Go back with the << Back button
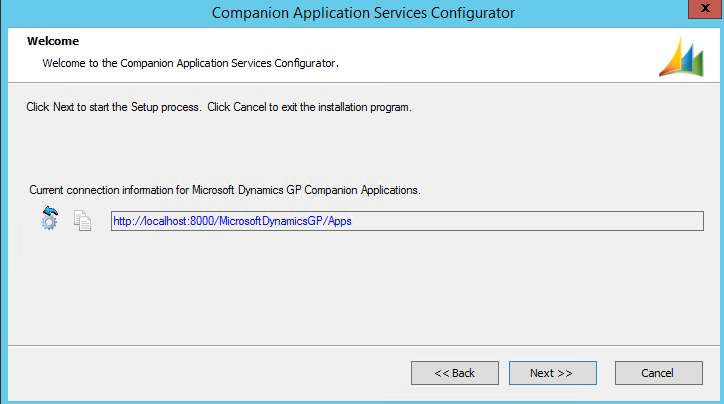This screenshot has height=404, width=724. tap(454, 373)
